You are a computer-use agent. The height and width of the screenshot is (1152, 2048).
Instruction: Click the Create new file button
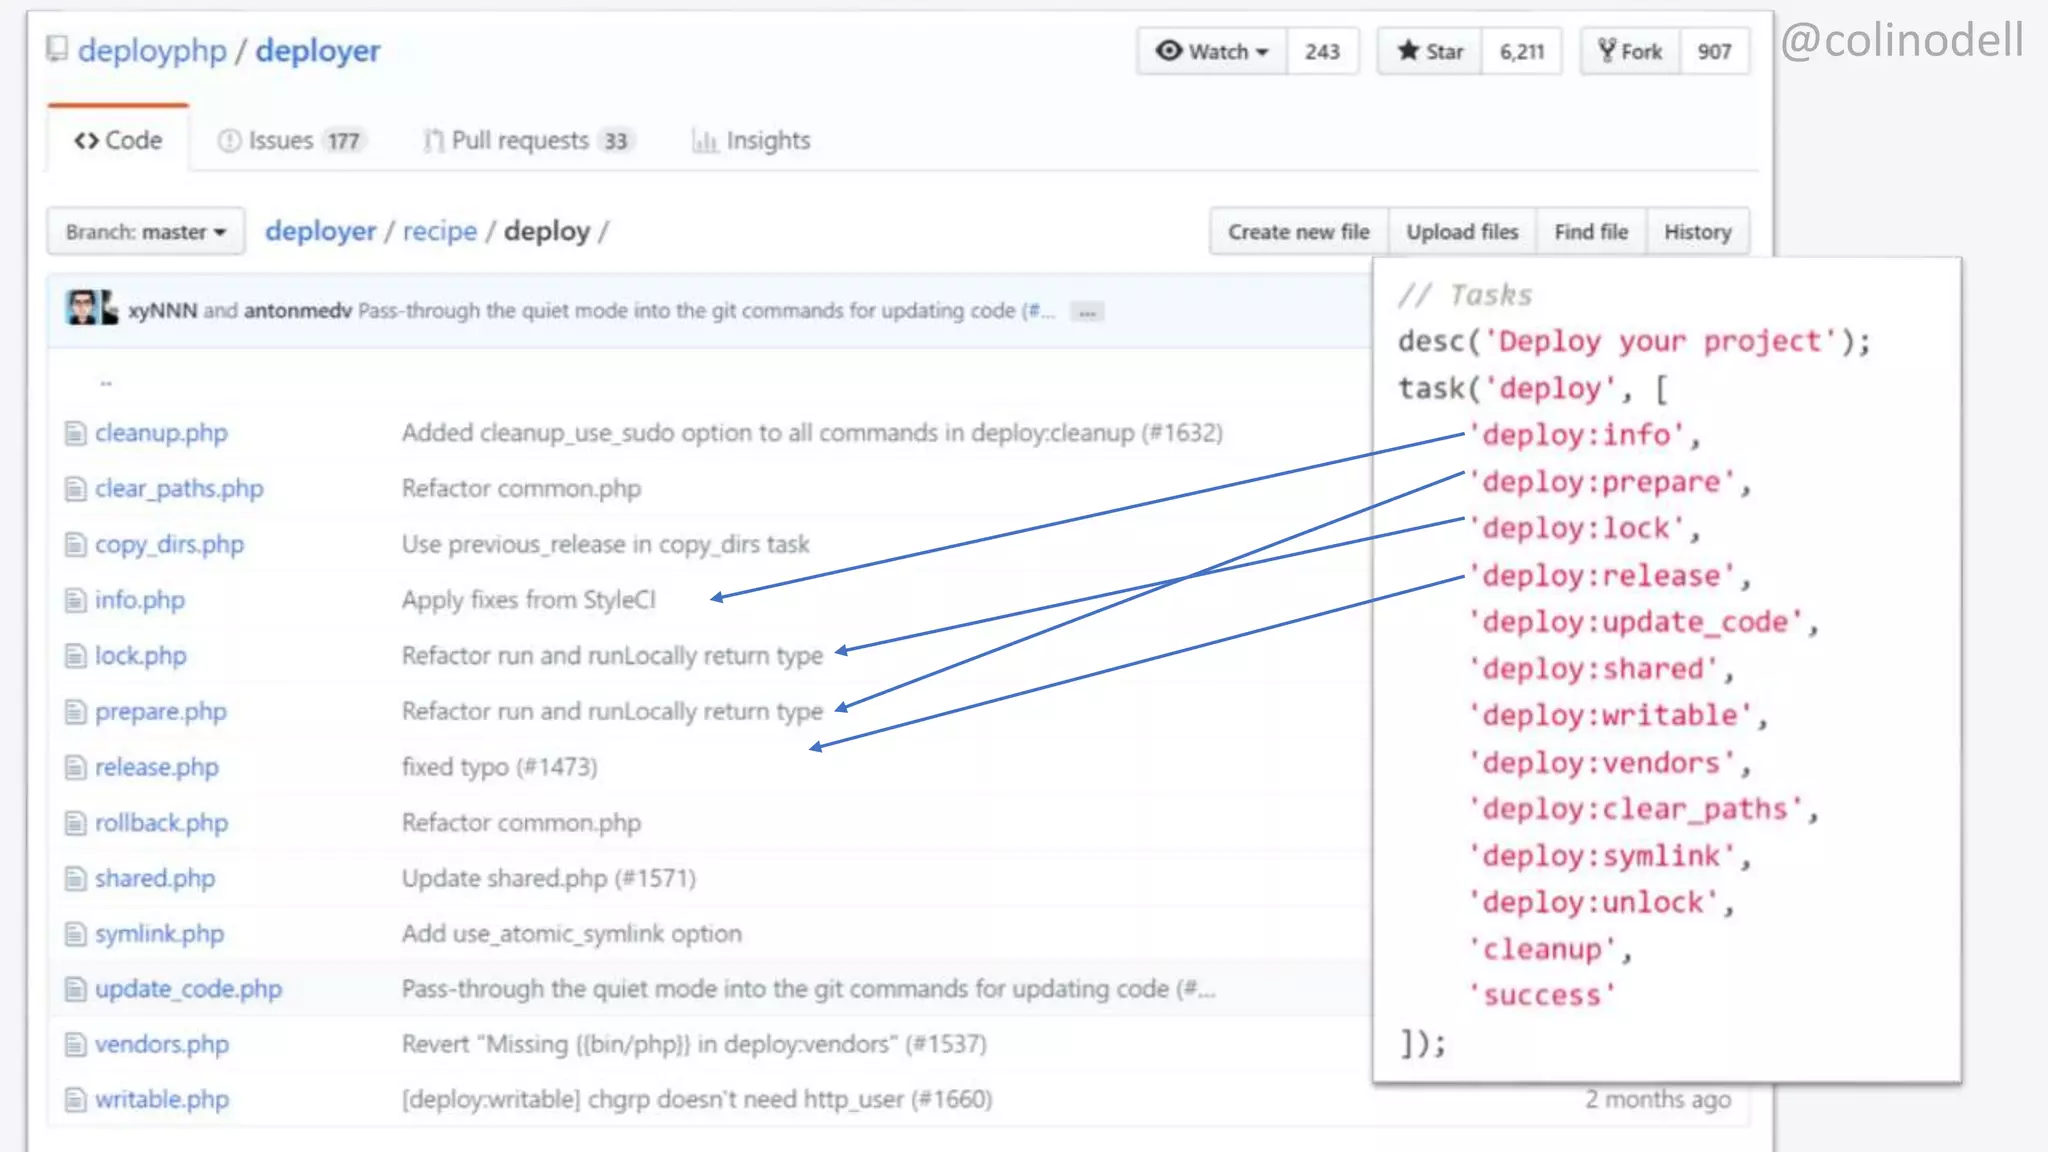point(1298,232)
